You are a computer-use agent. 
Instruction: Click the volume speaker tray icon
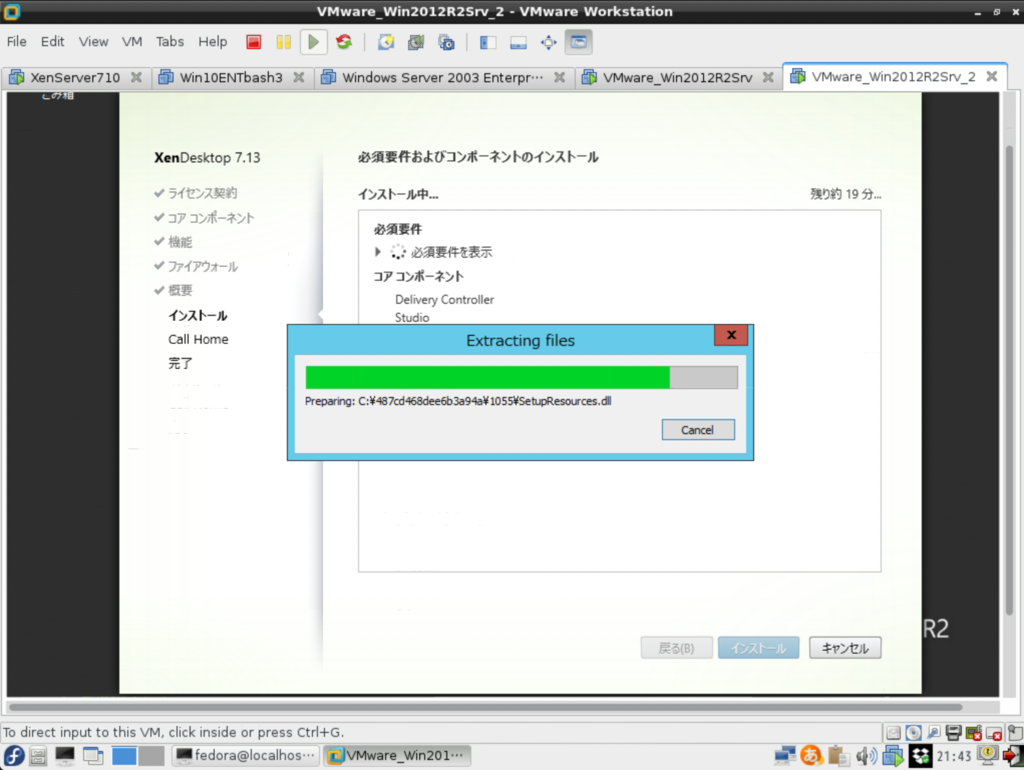point(866,756)
